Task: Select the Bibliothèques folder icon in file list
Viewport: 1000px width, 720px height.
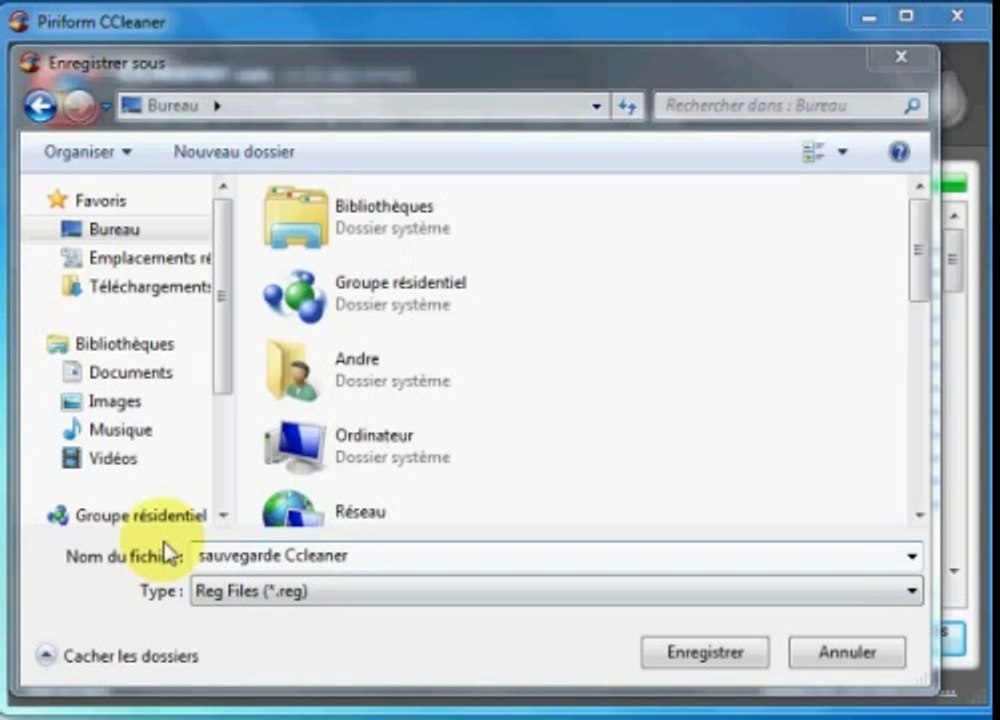Action: coord(295,217)
